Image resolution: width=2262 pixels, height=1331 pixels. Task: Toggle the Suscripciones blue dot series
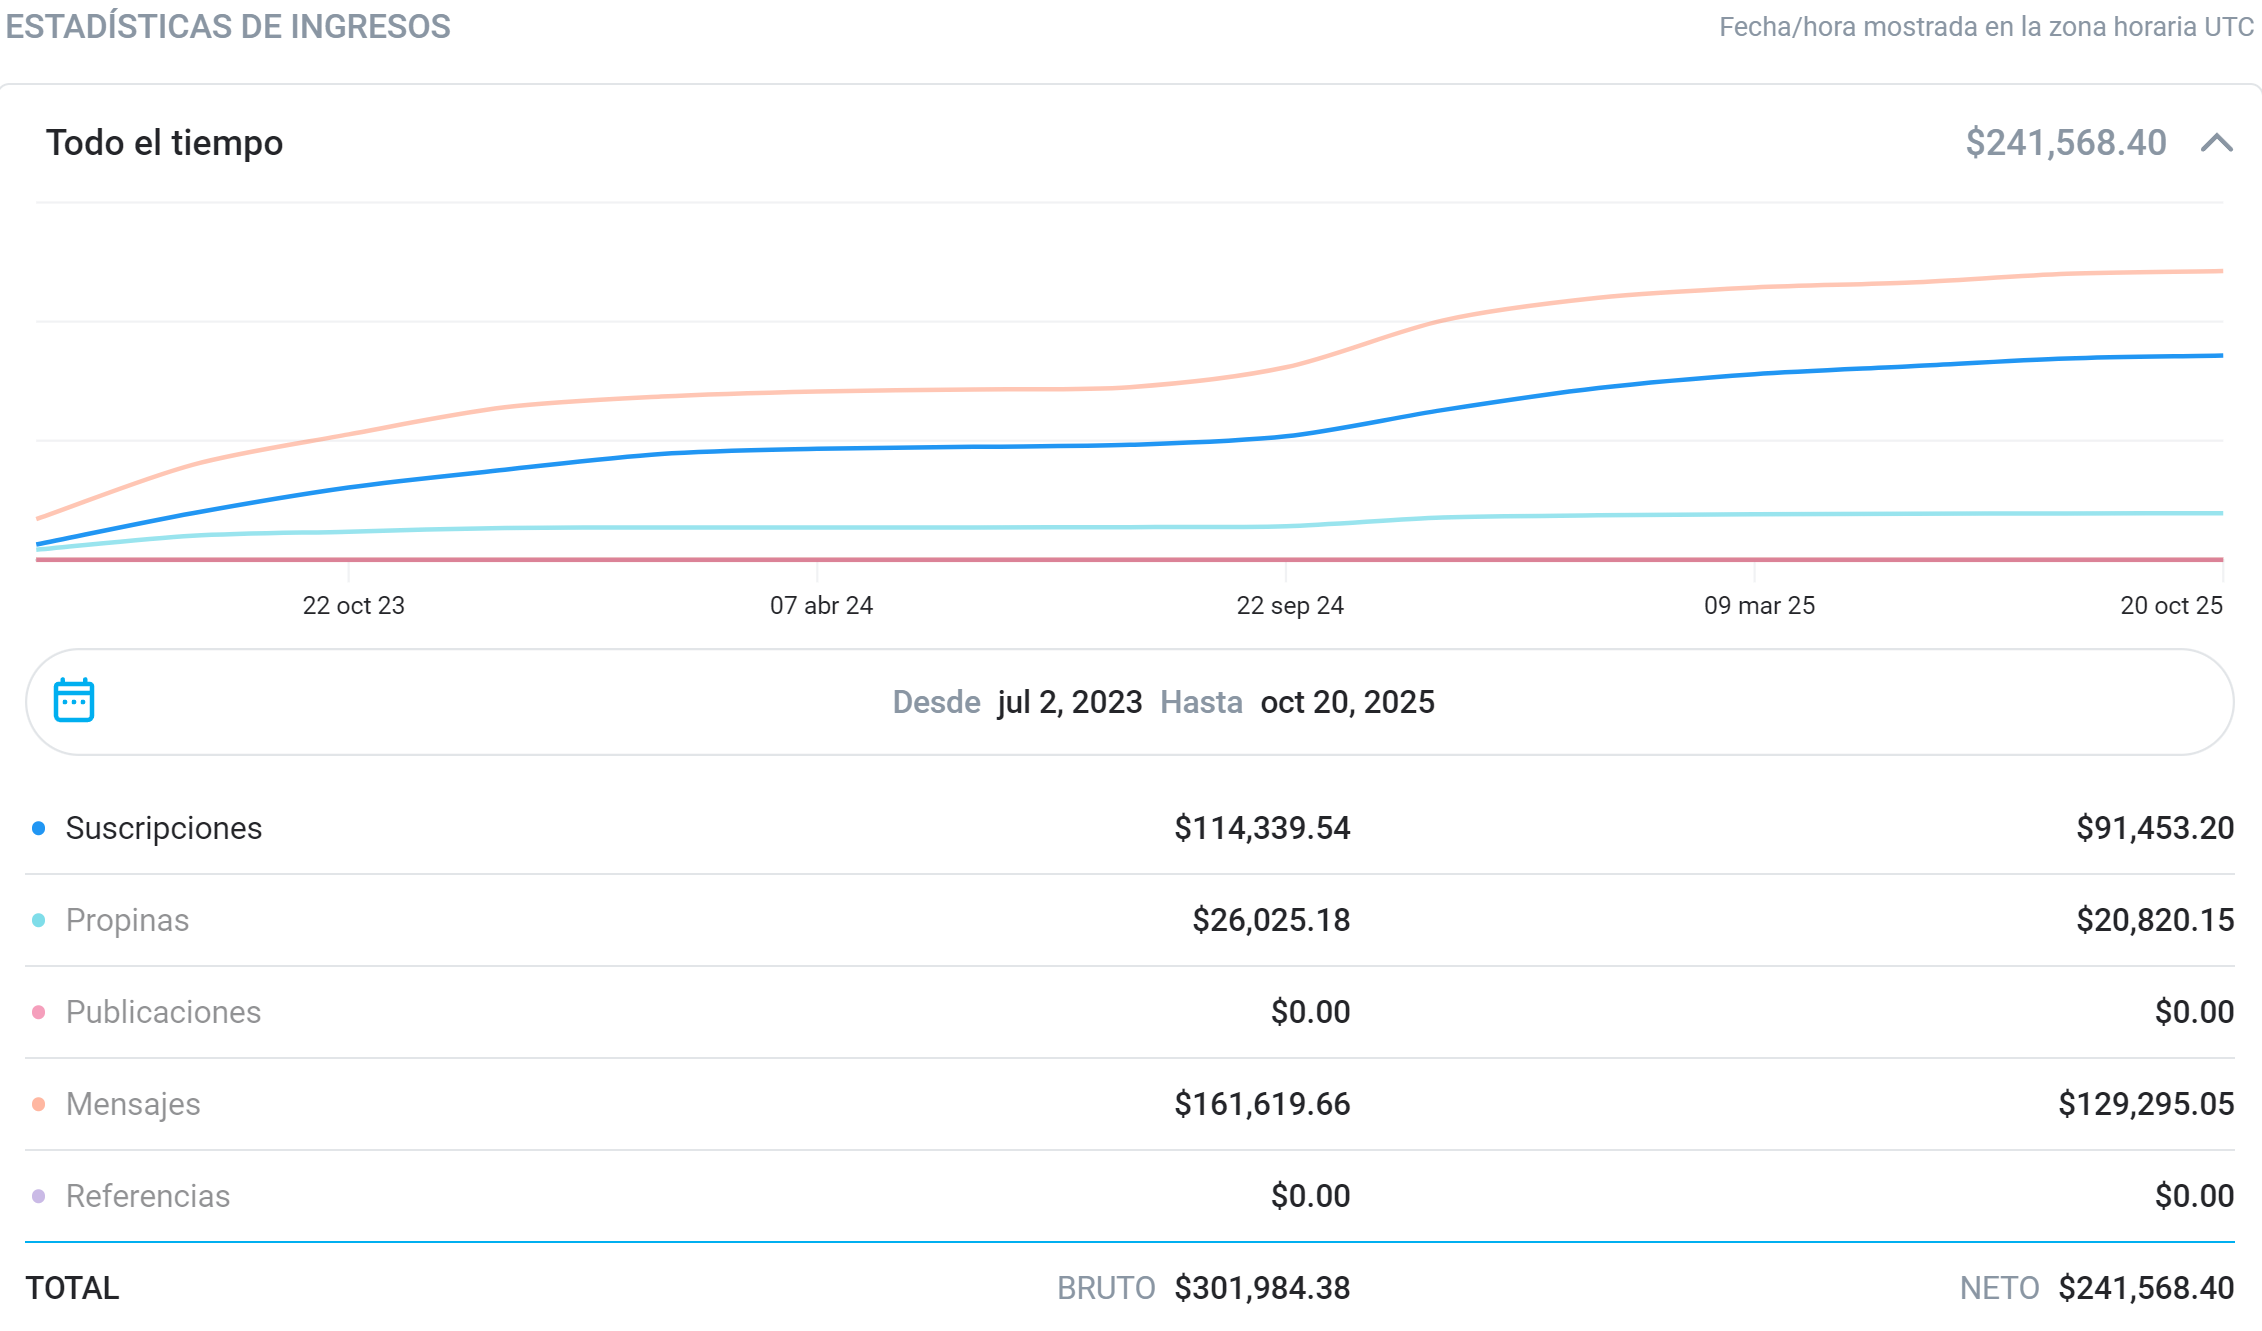(x=39, y=828)
